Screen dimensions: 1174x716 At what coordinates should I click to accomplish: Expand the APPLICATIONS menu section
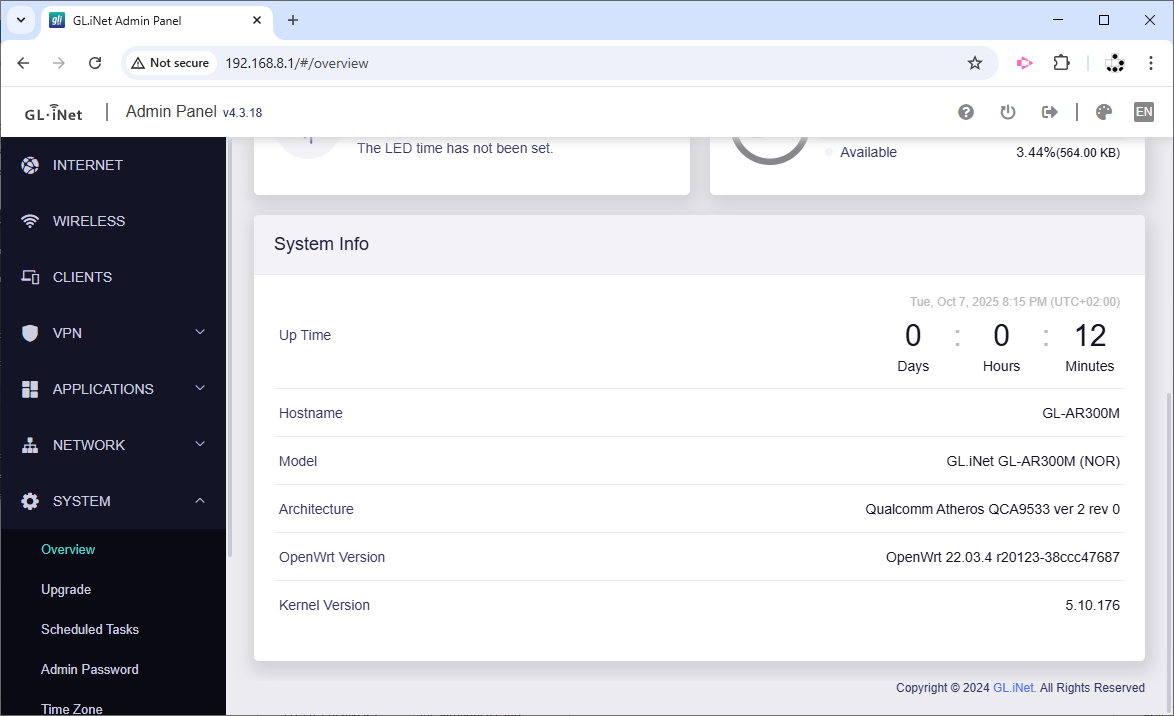113,389
